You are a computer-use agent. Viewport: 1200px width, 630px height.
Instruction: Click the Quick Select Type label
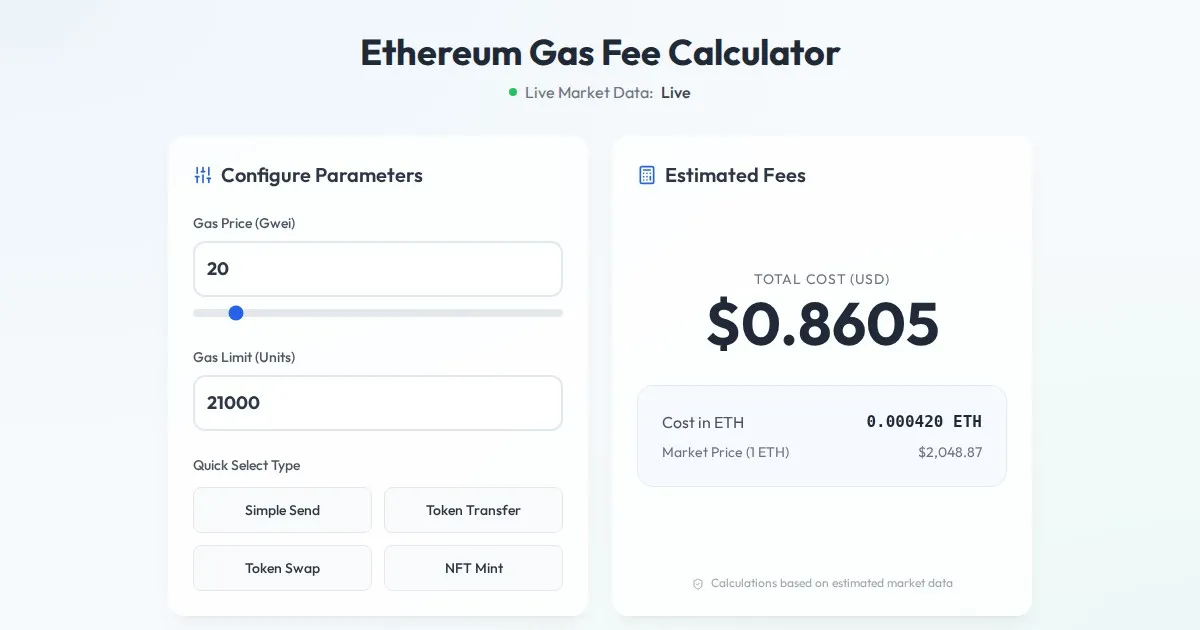(x=246, y=466)
